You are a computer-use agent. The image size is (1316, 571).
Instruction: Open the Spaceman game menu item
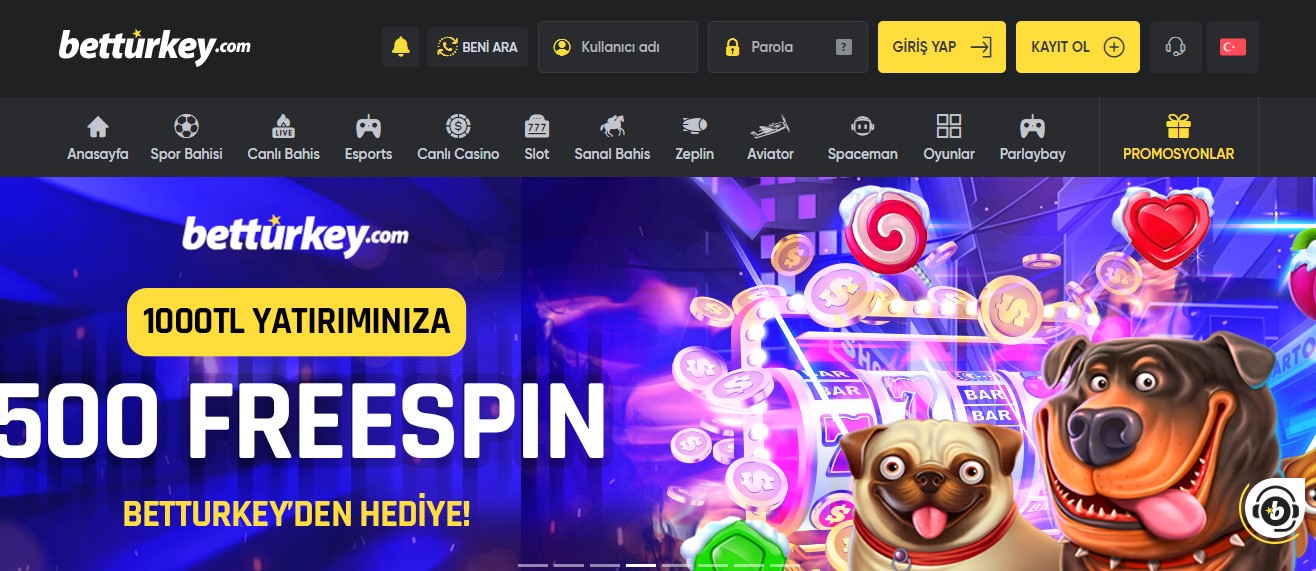pos(862,138)
